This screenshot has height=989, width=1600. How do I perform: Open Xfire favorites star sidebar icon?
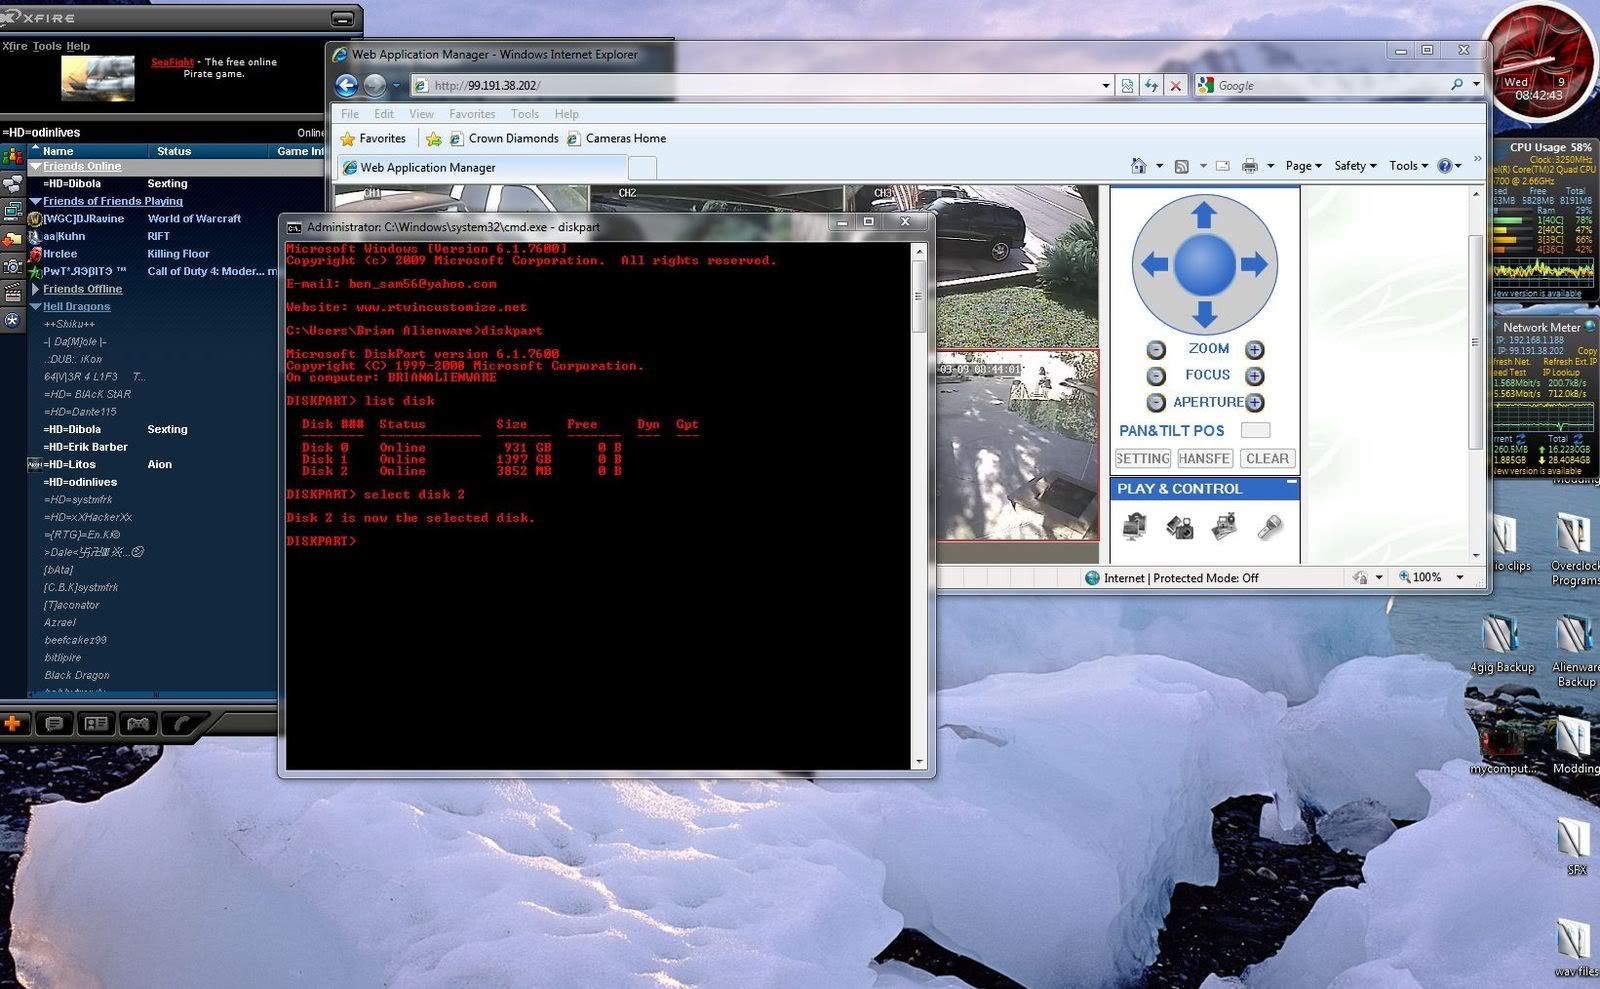(12, 320)
